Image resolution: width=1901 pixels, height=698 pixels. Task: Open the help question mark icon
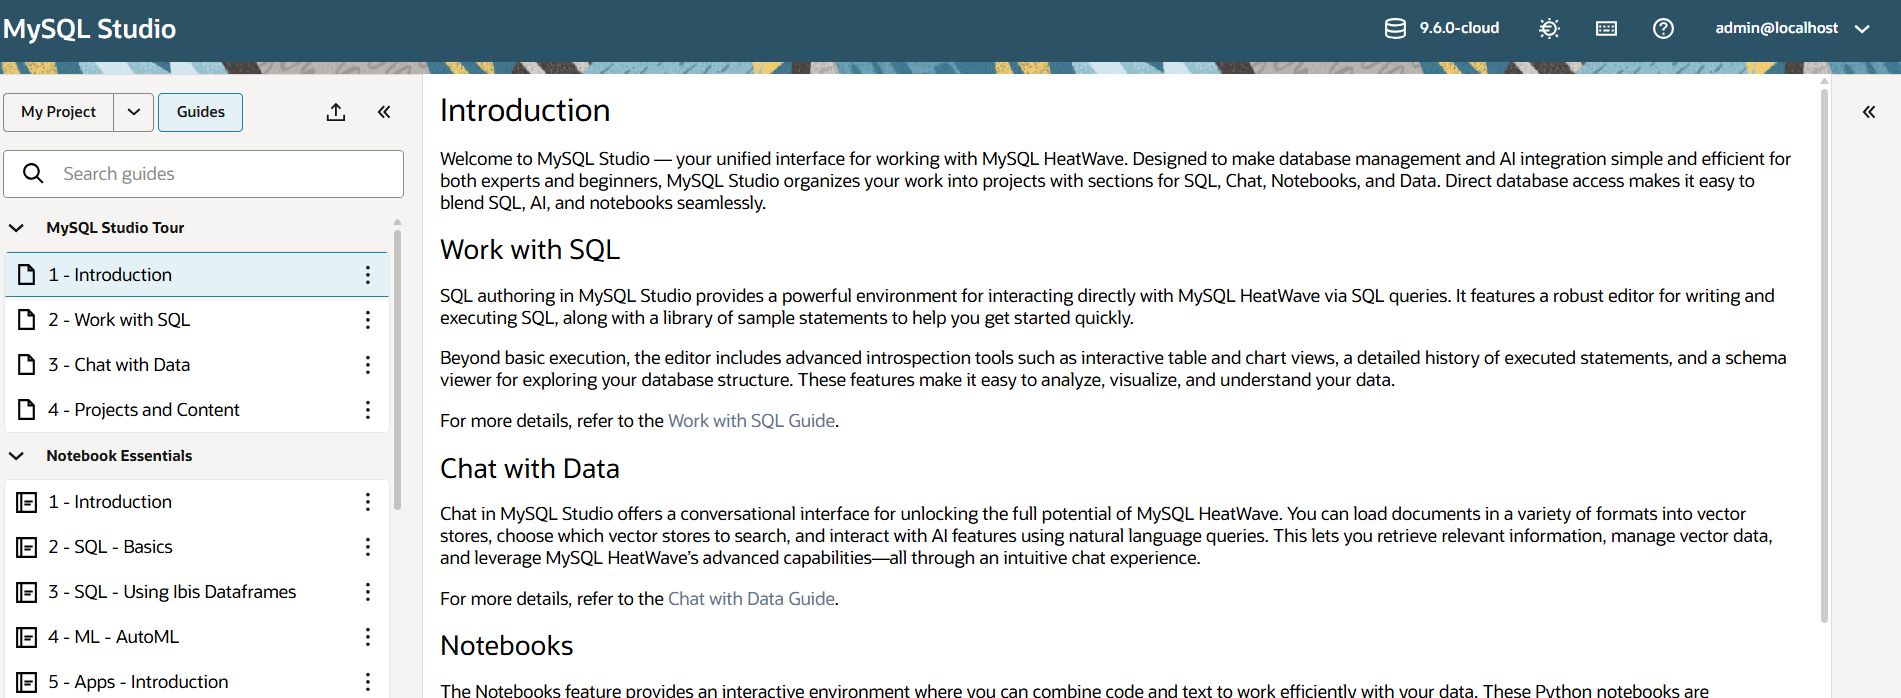coord(1663,28)
